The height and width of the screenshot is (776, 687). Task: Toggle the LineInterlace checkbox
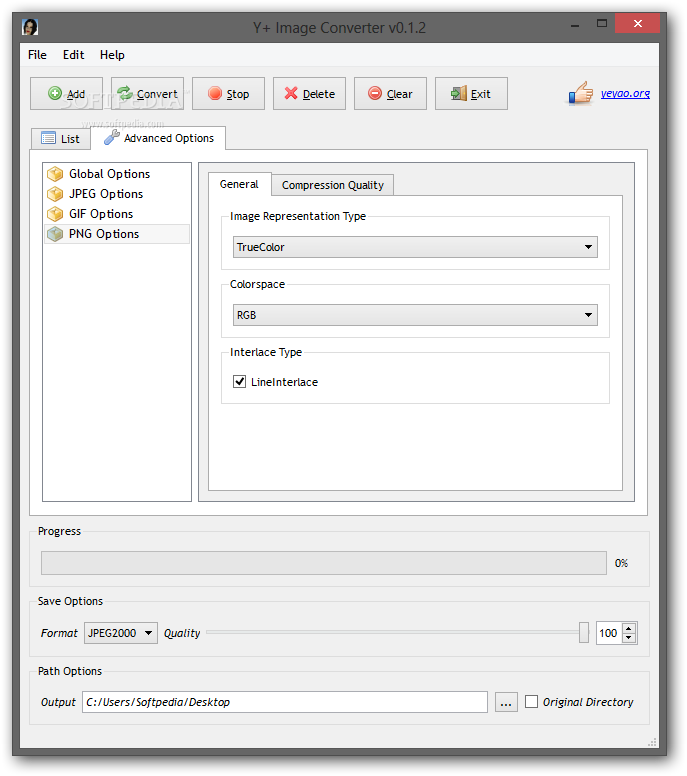[x=240, y=382]
